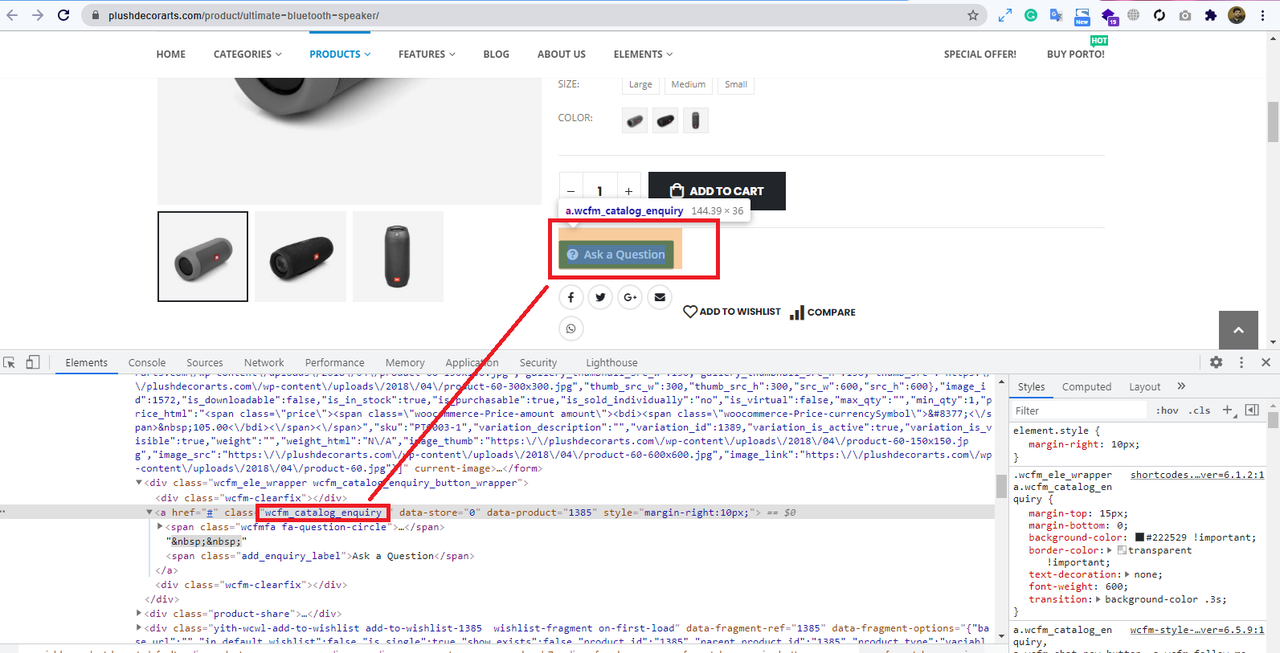Screen dimensions: 1280x653
Task: Click the back-to-top arrow button
Action: pyautogui.click(x=1238, y=330)
